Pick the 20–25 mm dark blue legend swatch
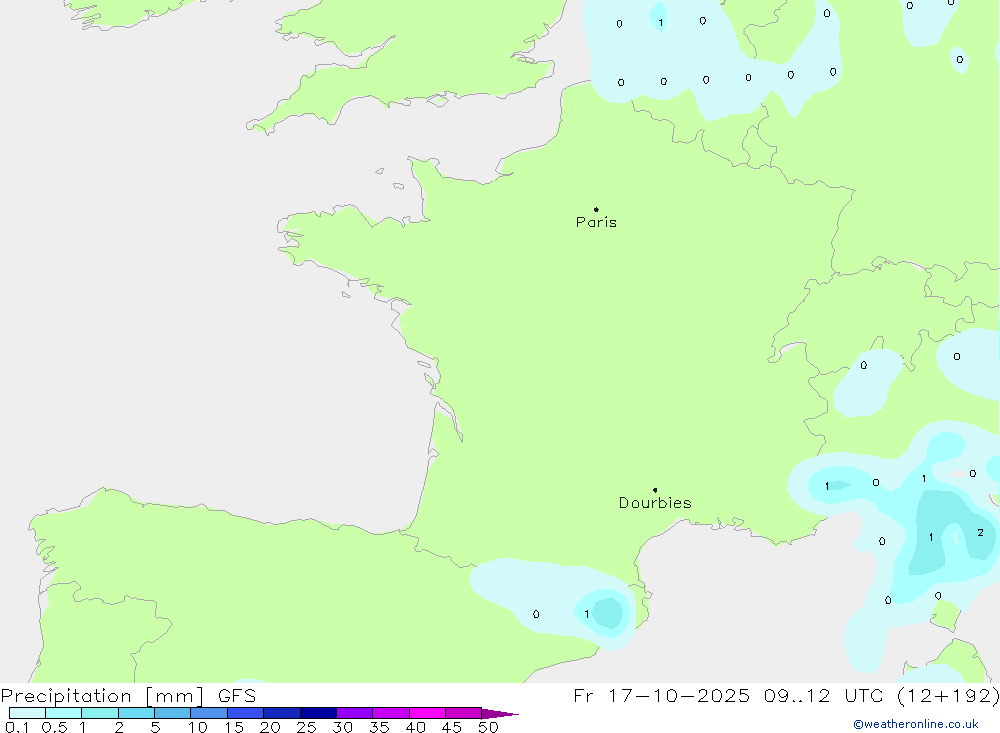 [281, 713]
